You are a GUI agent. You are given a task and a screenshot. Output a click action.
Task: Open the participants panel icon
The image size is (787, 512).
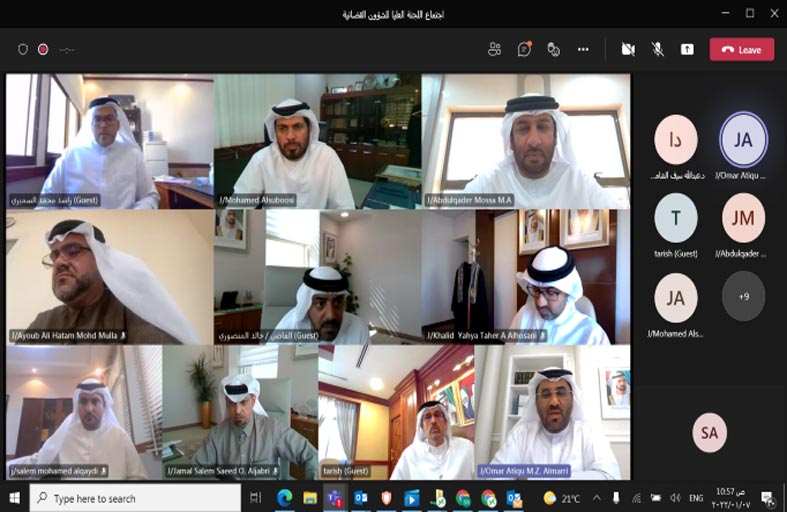[x=494, y=49]
